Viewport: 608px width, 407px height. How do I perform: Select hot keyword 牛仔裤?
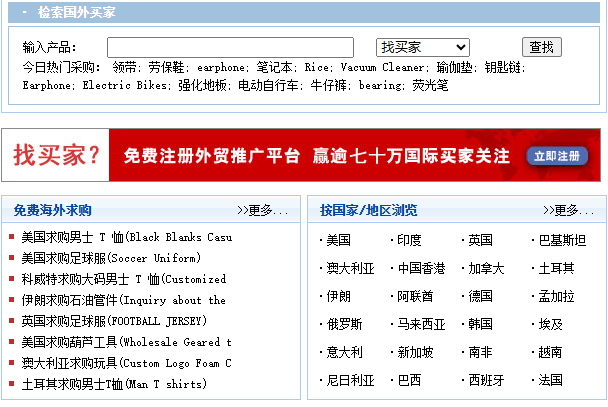click(x=328, y=85)
